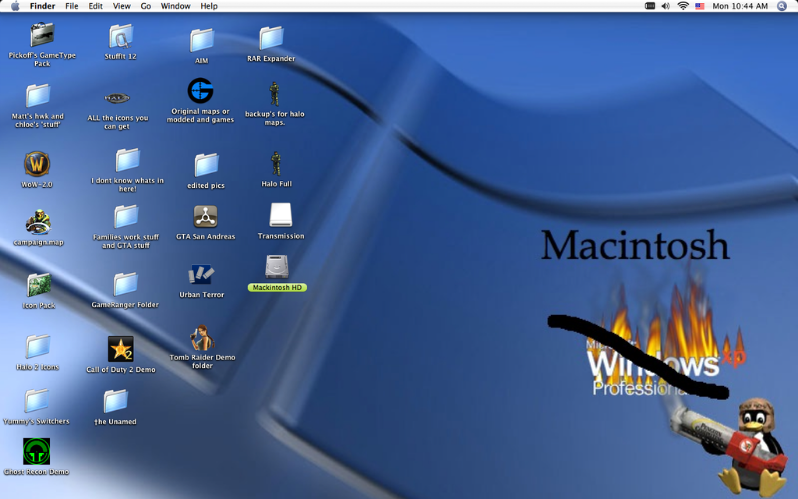The image size is (798, 499).
Task: Click the Wi-Fi status icon
Action: pyautogui.click(x=683, y=6)
